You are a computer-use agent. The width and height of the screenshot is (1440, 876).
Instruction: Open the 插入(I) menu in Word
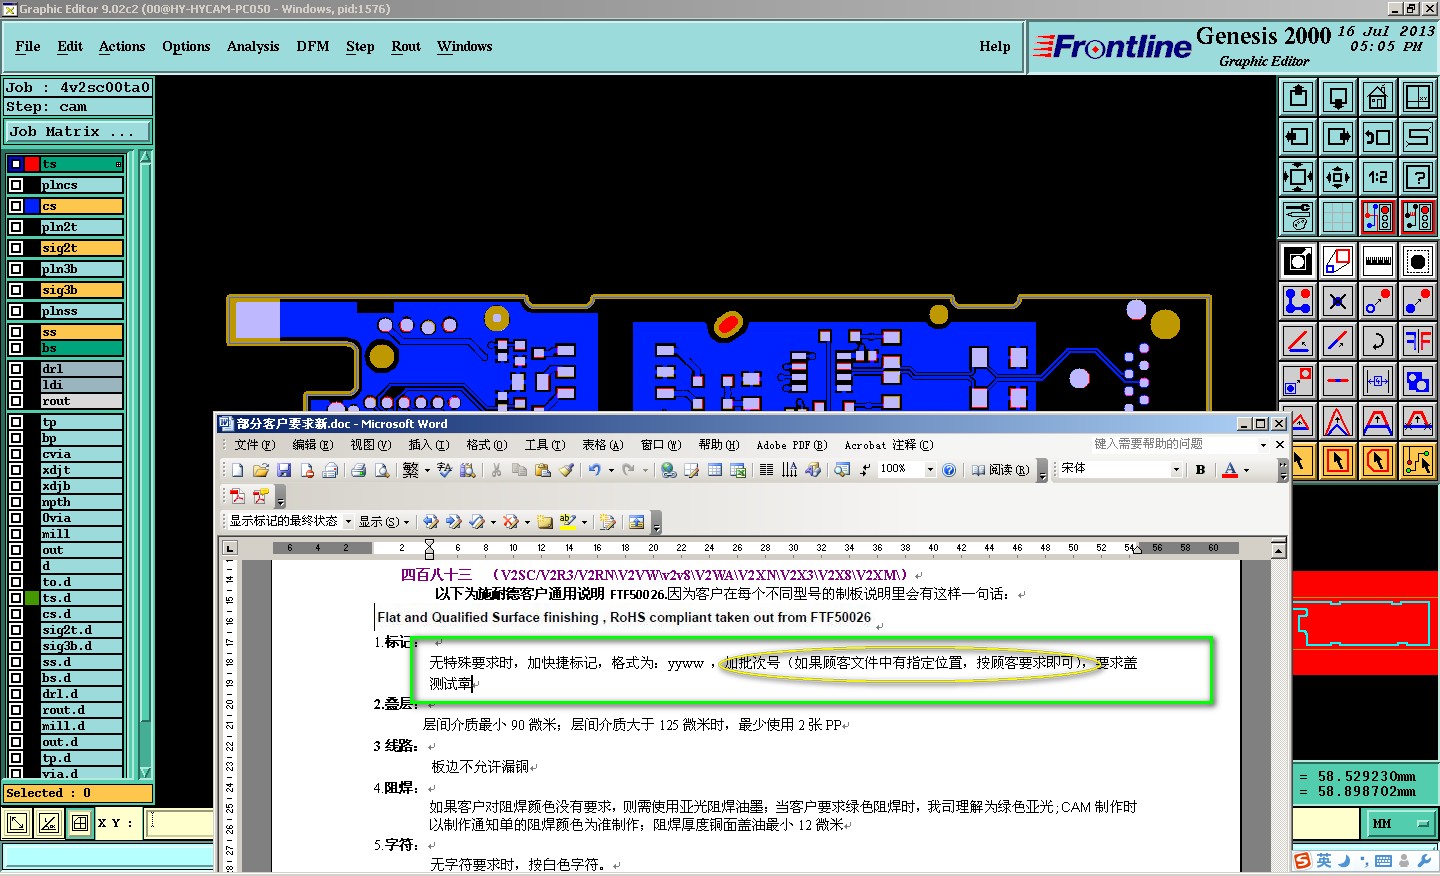[x=429, y=445]
